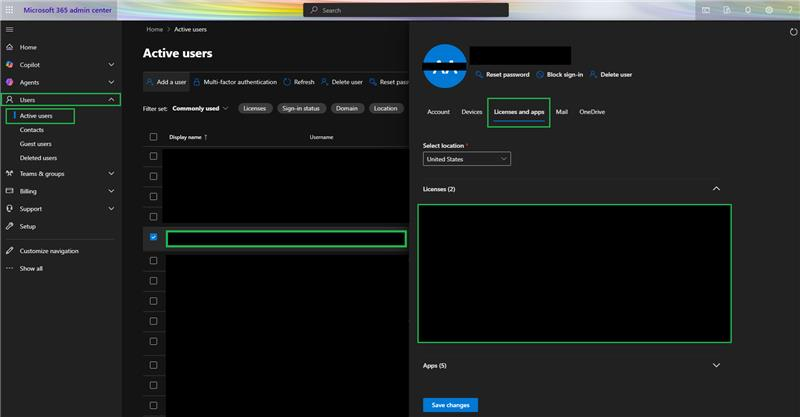The image size is (800, 417).
Task: Open the app launcher waffle icon
Action: point(9,10)
